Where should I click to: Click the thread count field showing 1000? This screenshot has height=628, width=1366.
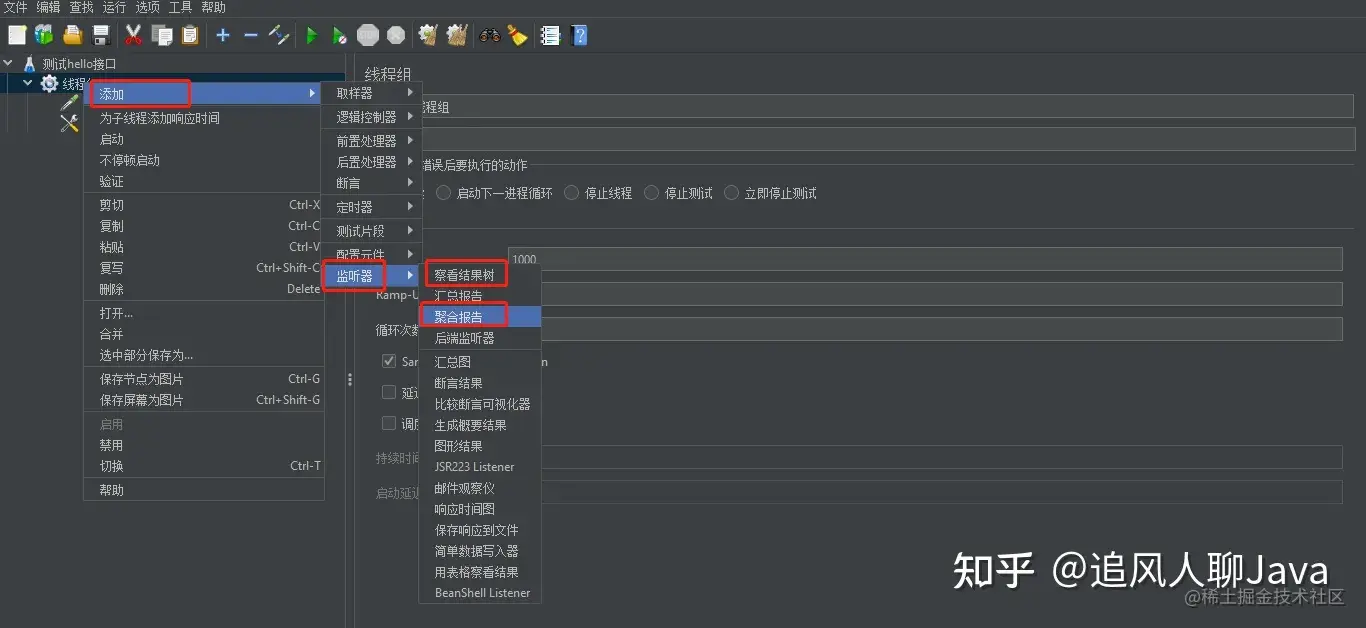tap(925, 259)
